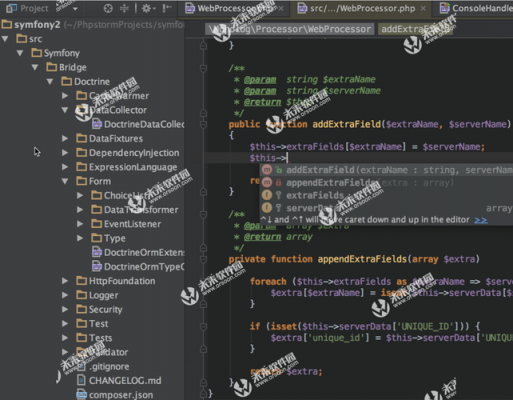Click the scroll-from-source target icon
513x400 pixels.
[x=108, y=8]
